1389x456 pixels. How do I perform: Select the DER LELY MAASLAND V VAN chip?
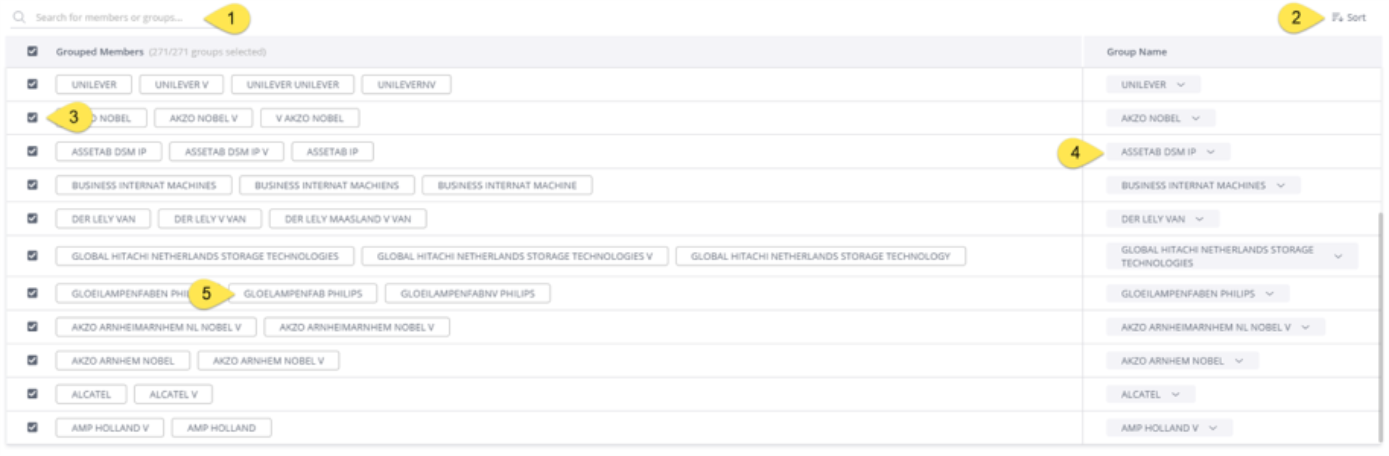[x=348, y=218]
